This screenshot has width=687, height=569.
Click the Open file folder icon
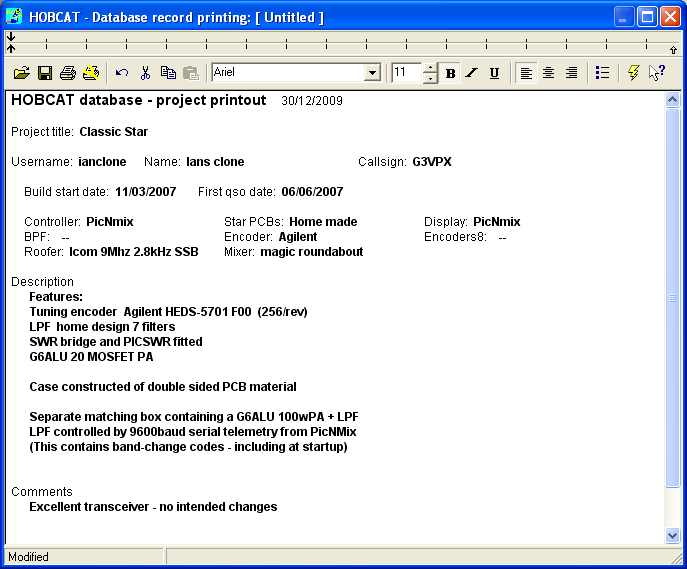click(21, 73)
